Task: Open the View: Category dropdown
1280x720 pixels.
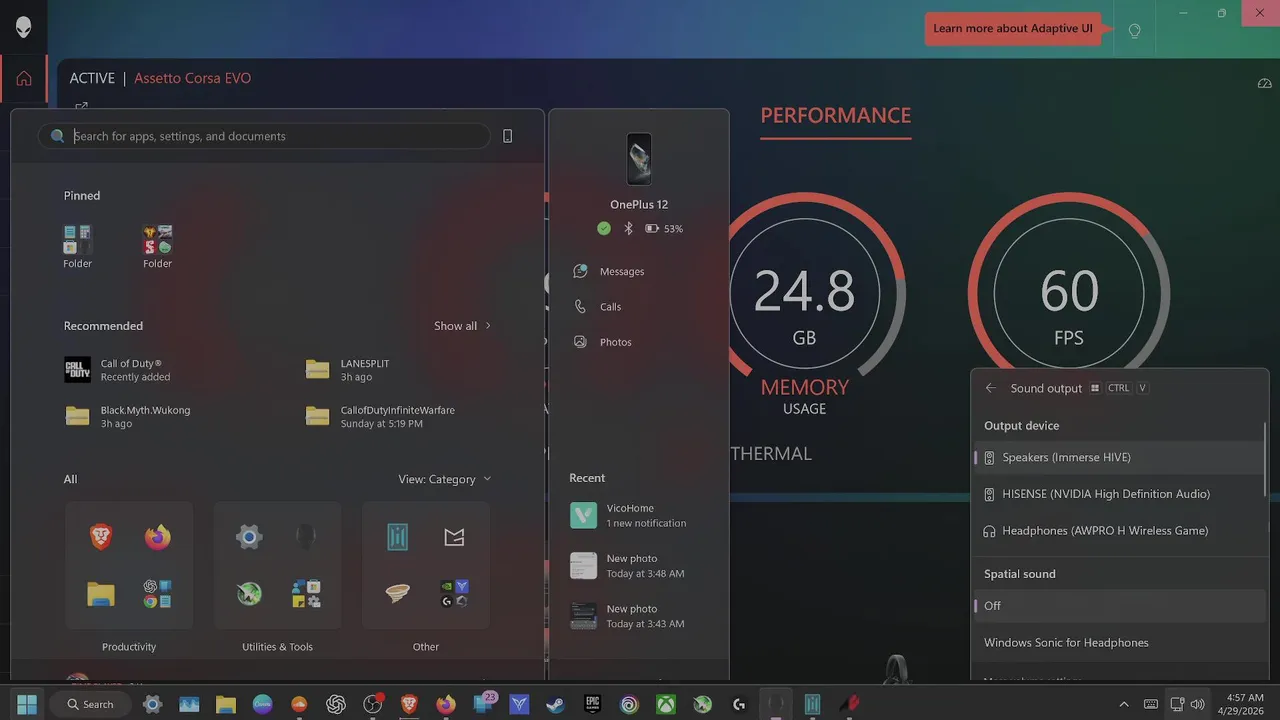Action: [445, 479]
